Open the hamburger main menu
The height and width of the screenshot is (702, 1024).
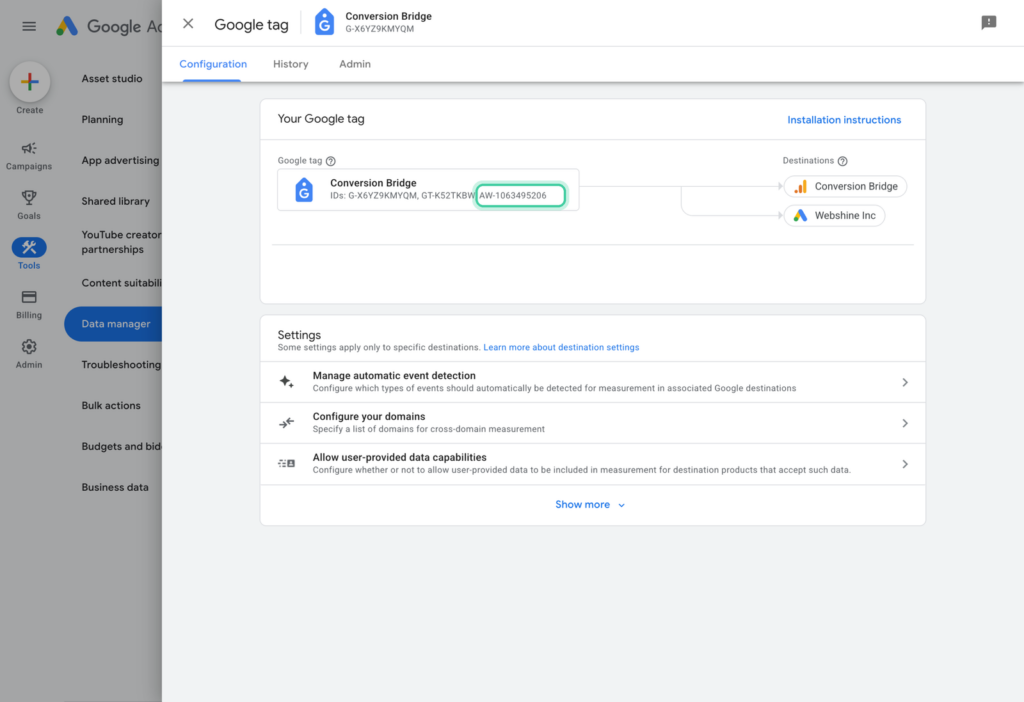29,26
